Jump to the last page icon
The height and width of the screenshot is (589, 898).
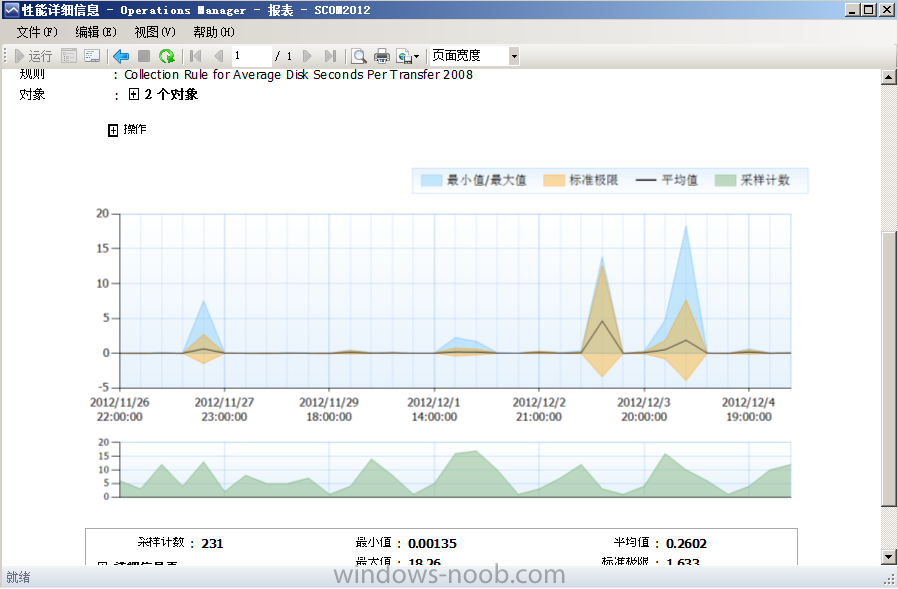point(330,56)
